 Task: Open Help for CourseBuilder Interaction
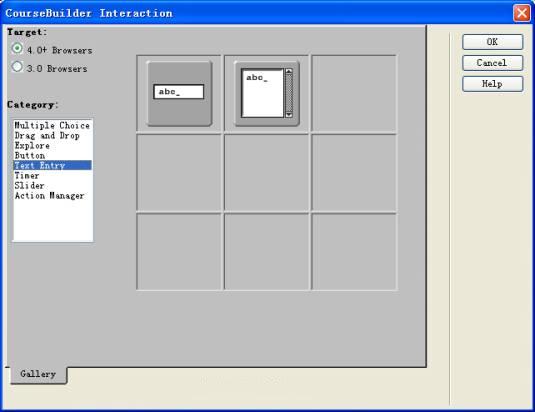(492, 84)
